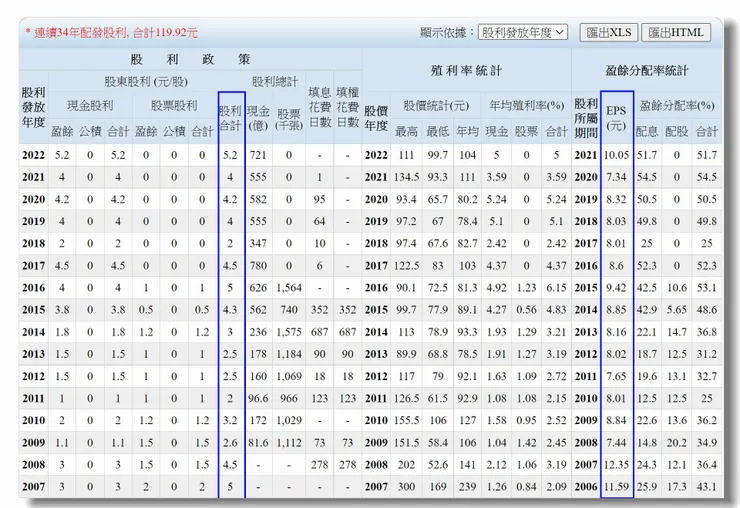The width and height of the screenshot is (740, 508).
Task: Select cash total cell 721
Action: click(x=258, y=155)
